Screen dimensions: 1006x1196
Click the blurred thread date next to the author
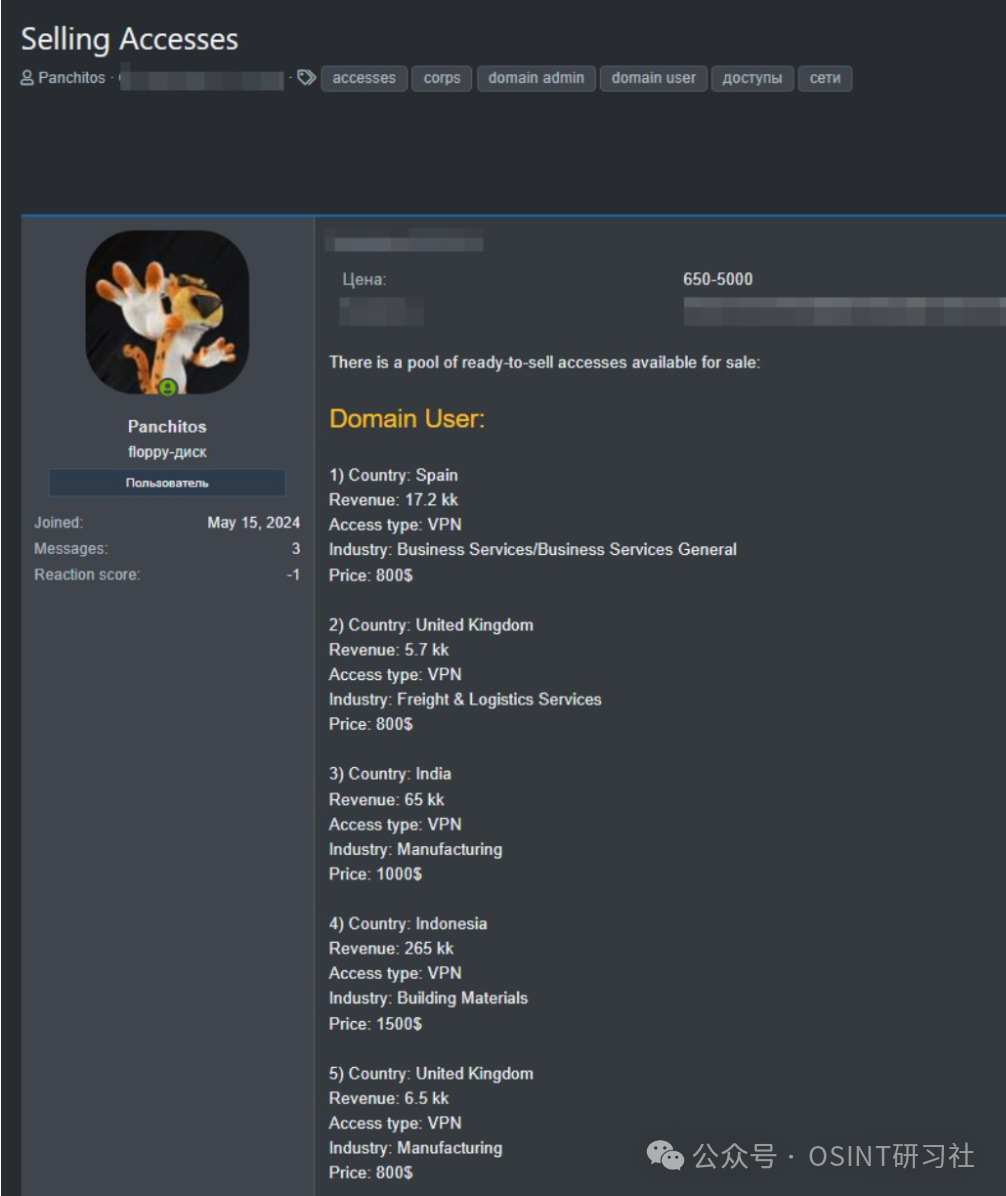click(202, 78)
